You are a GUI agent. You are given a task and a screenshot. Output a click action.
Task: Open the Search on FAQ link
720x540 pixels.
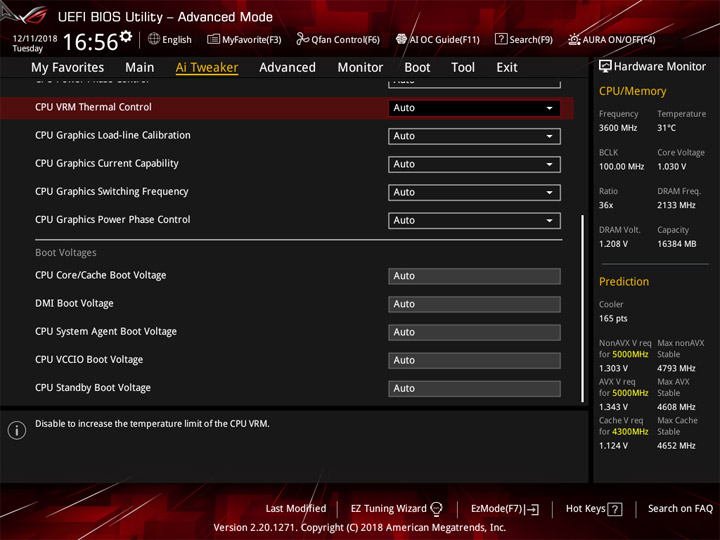[x=680, y=509]
